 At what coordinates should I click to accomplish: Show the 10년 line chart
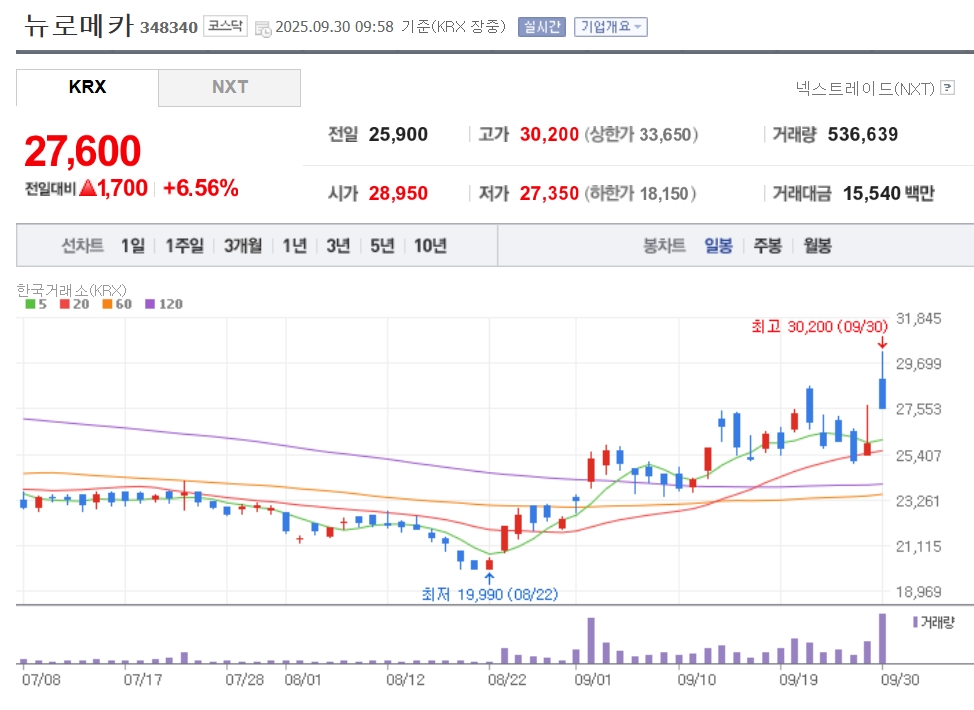click(x=430, y=245)
